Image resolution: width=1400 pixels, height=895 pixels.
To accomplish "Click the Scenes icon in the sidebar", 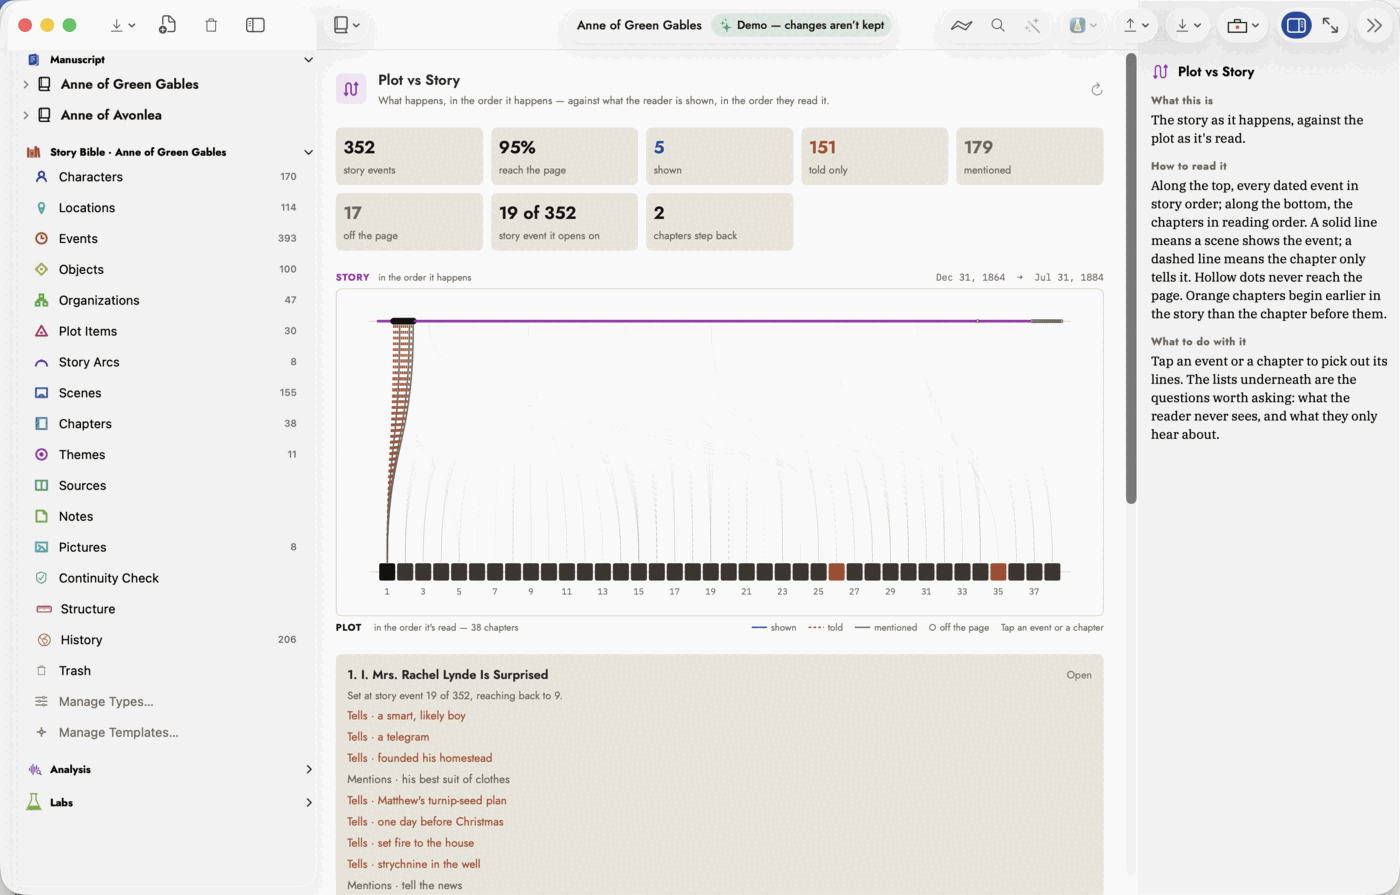I will (41, 393).
